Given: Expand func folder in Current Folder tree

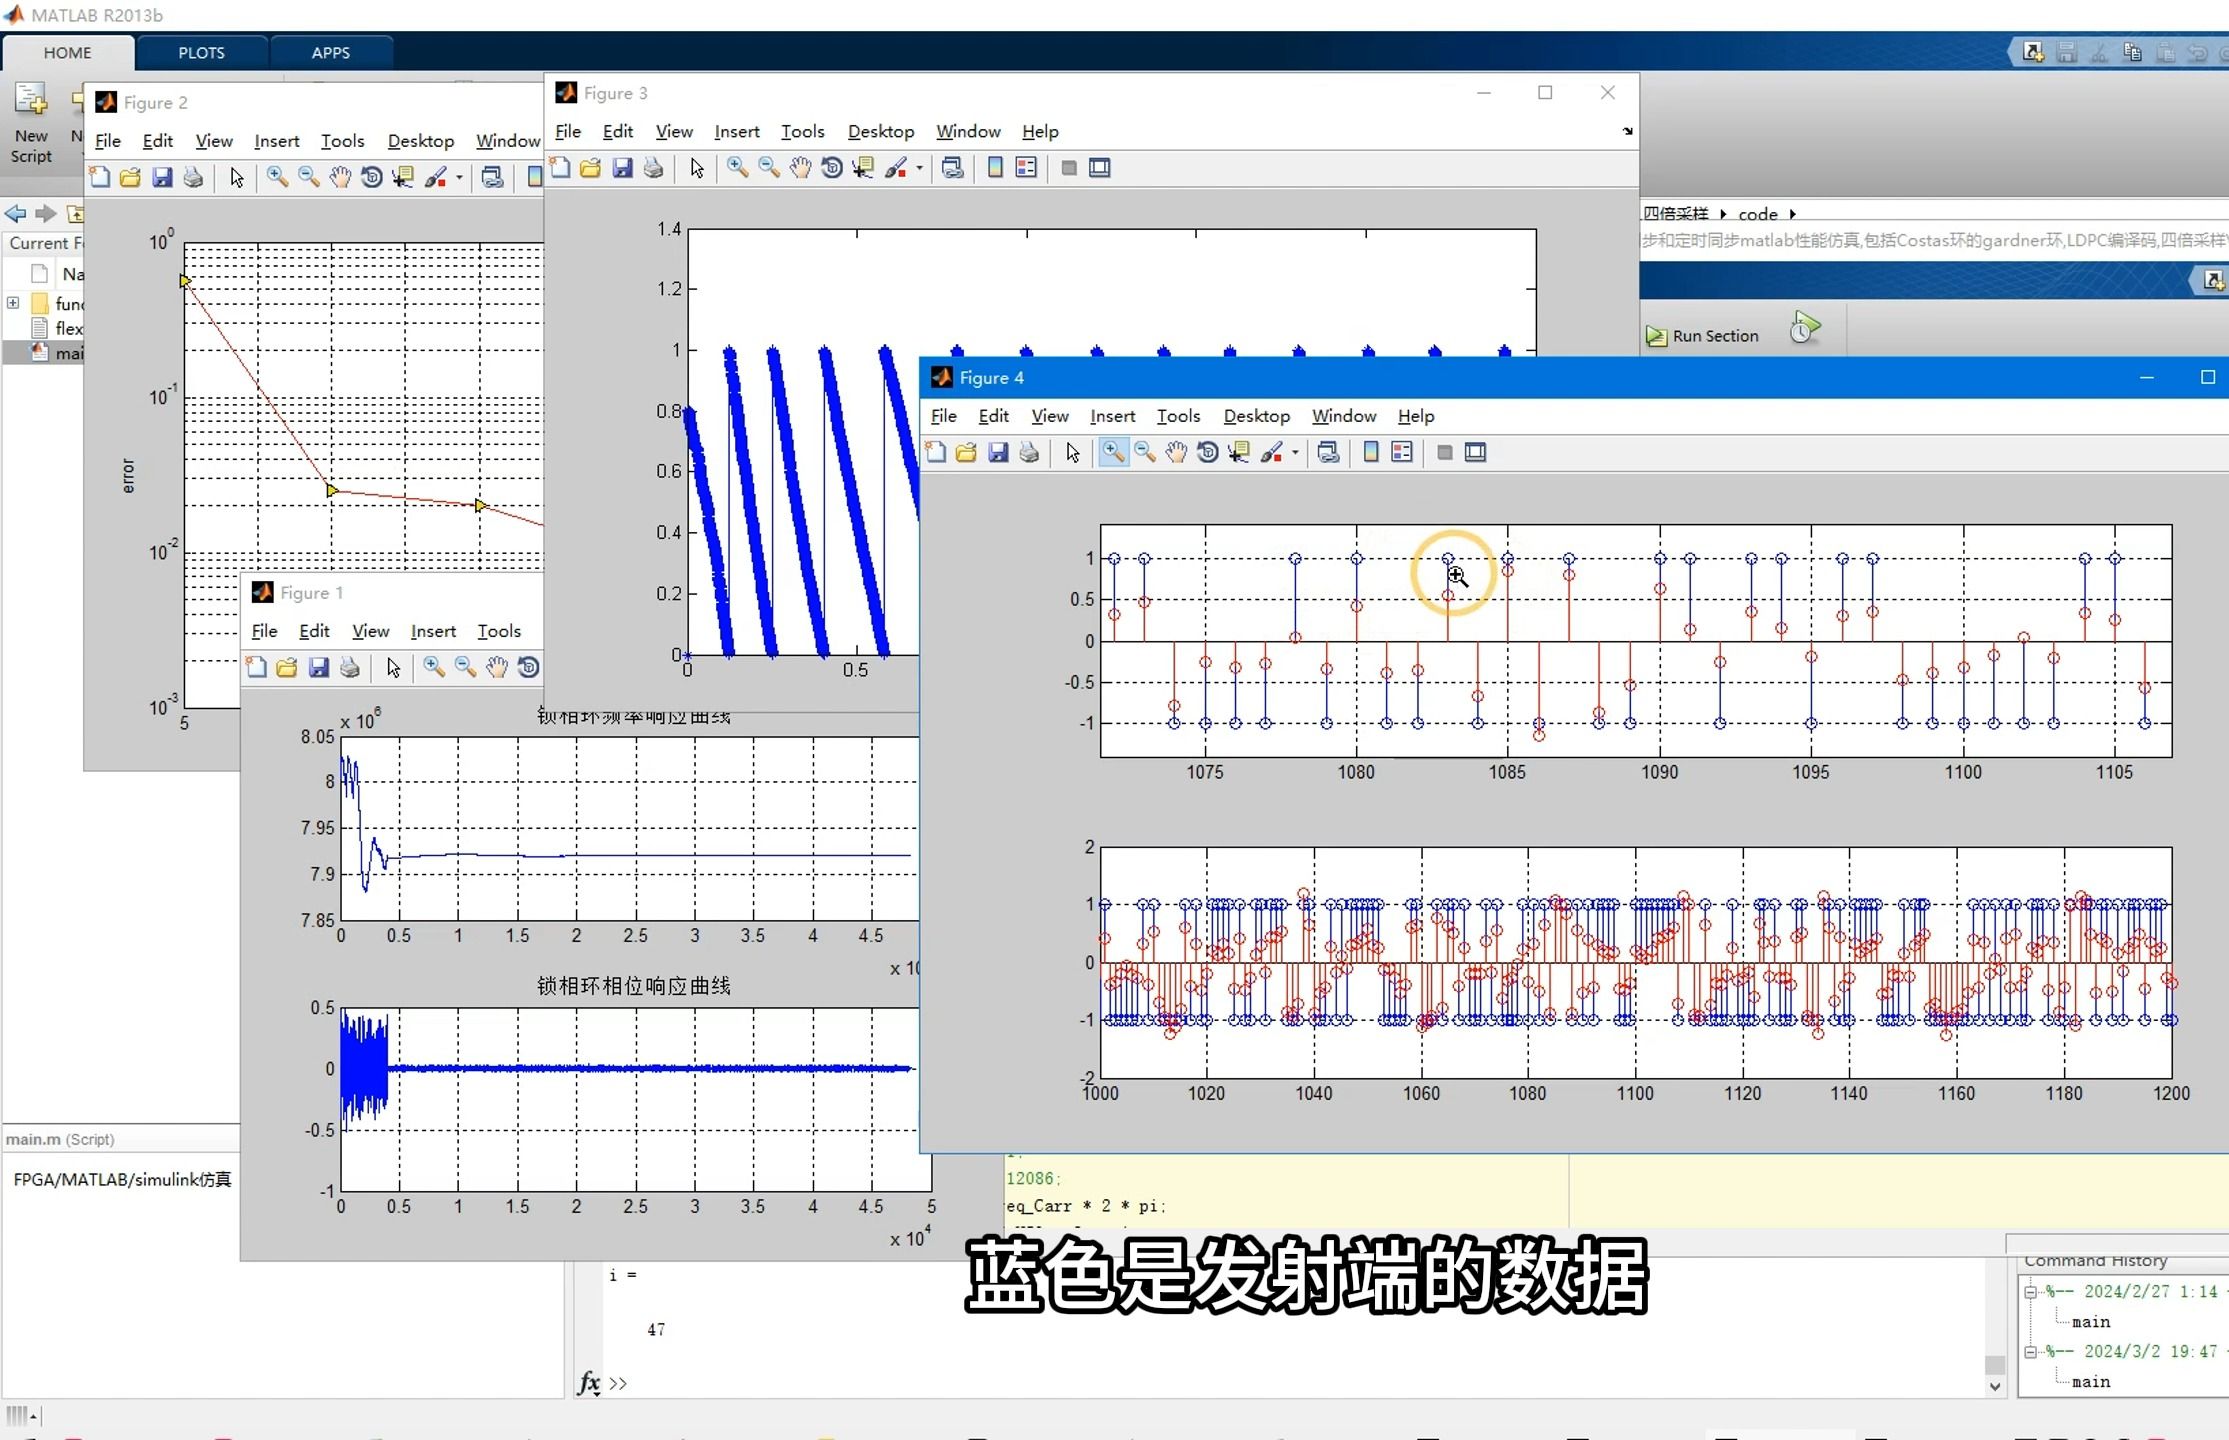Looking at the screenshot, I should pos(13,303).
